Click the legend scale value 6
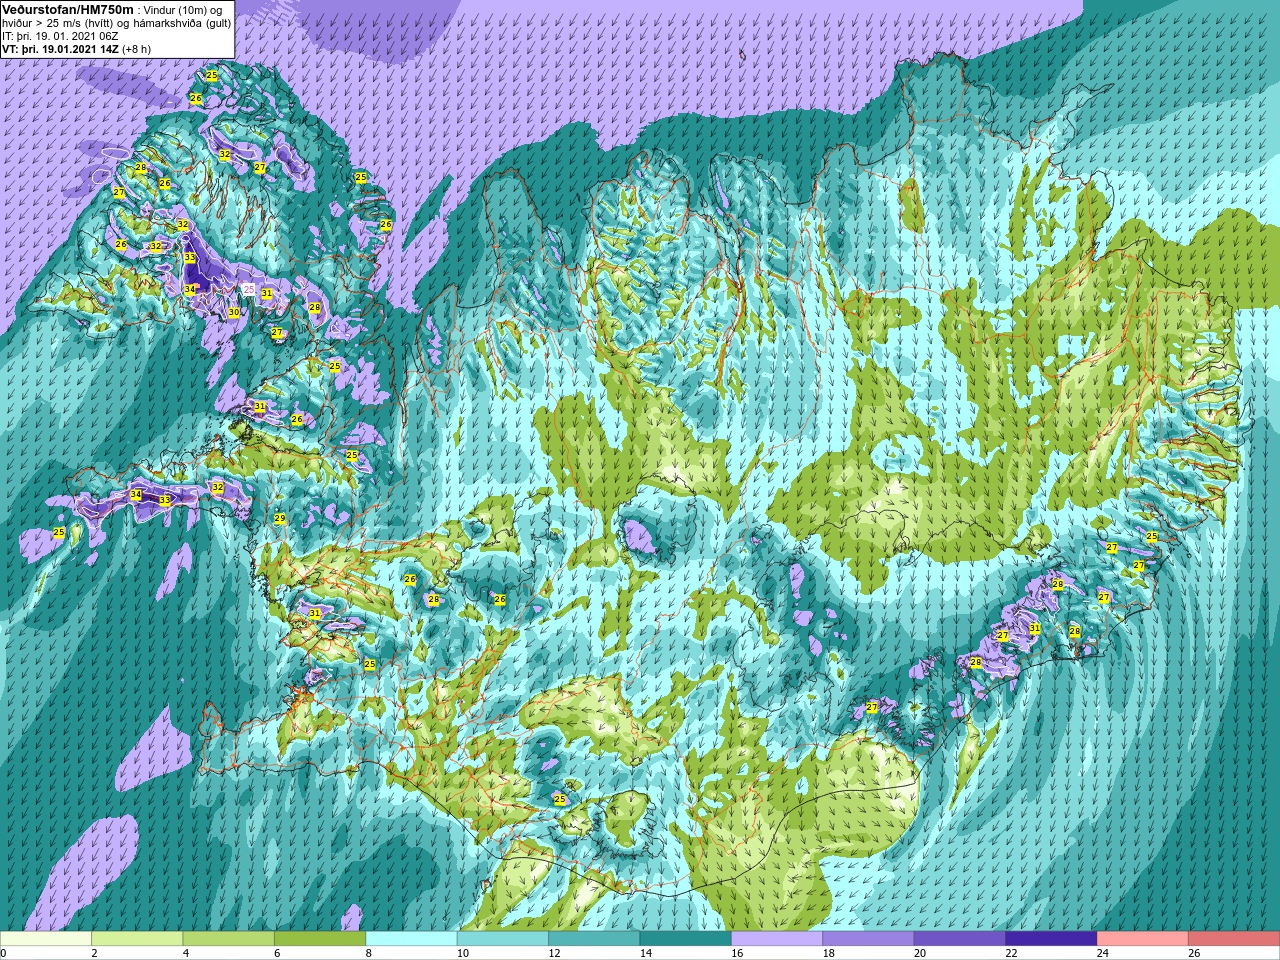 [277, 953]
